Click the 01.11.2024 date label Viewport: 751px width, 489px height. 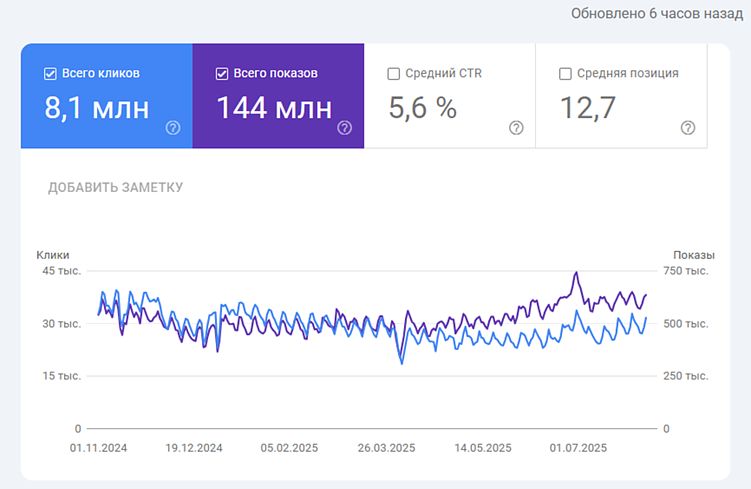pos(98,447)
